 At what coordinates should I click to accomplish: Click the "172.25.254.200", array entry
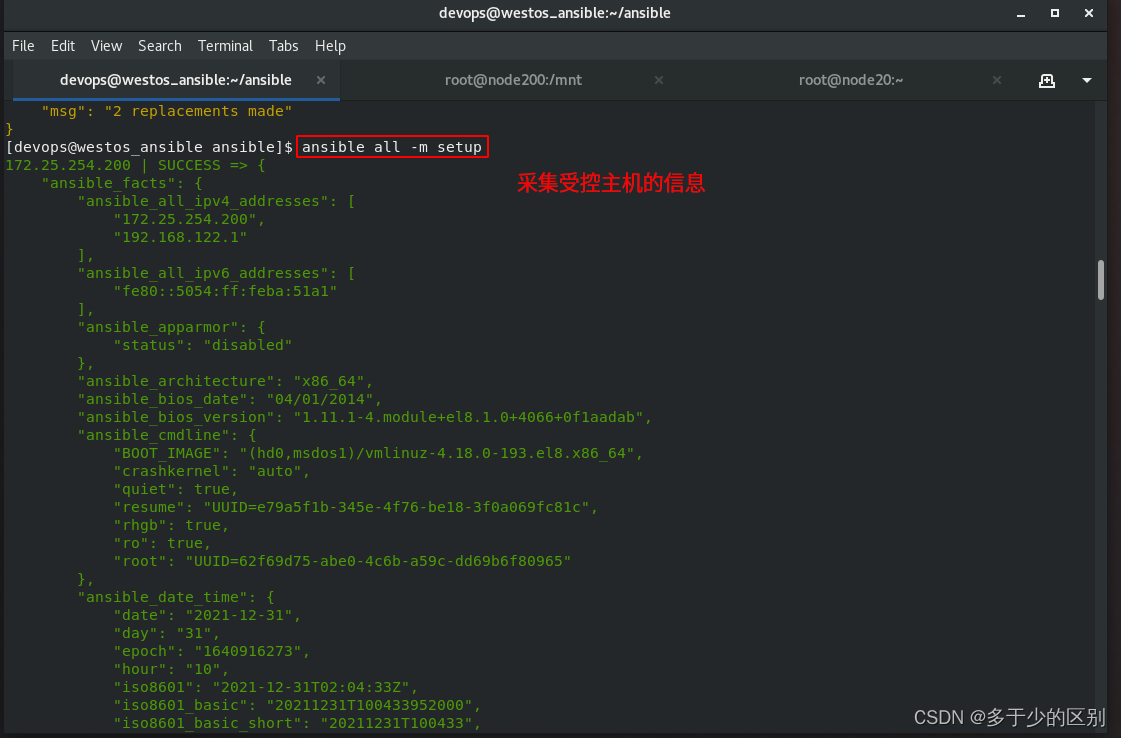(189, 219)
